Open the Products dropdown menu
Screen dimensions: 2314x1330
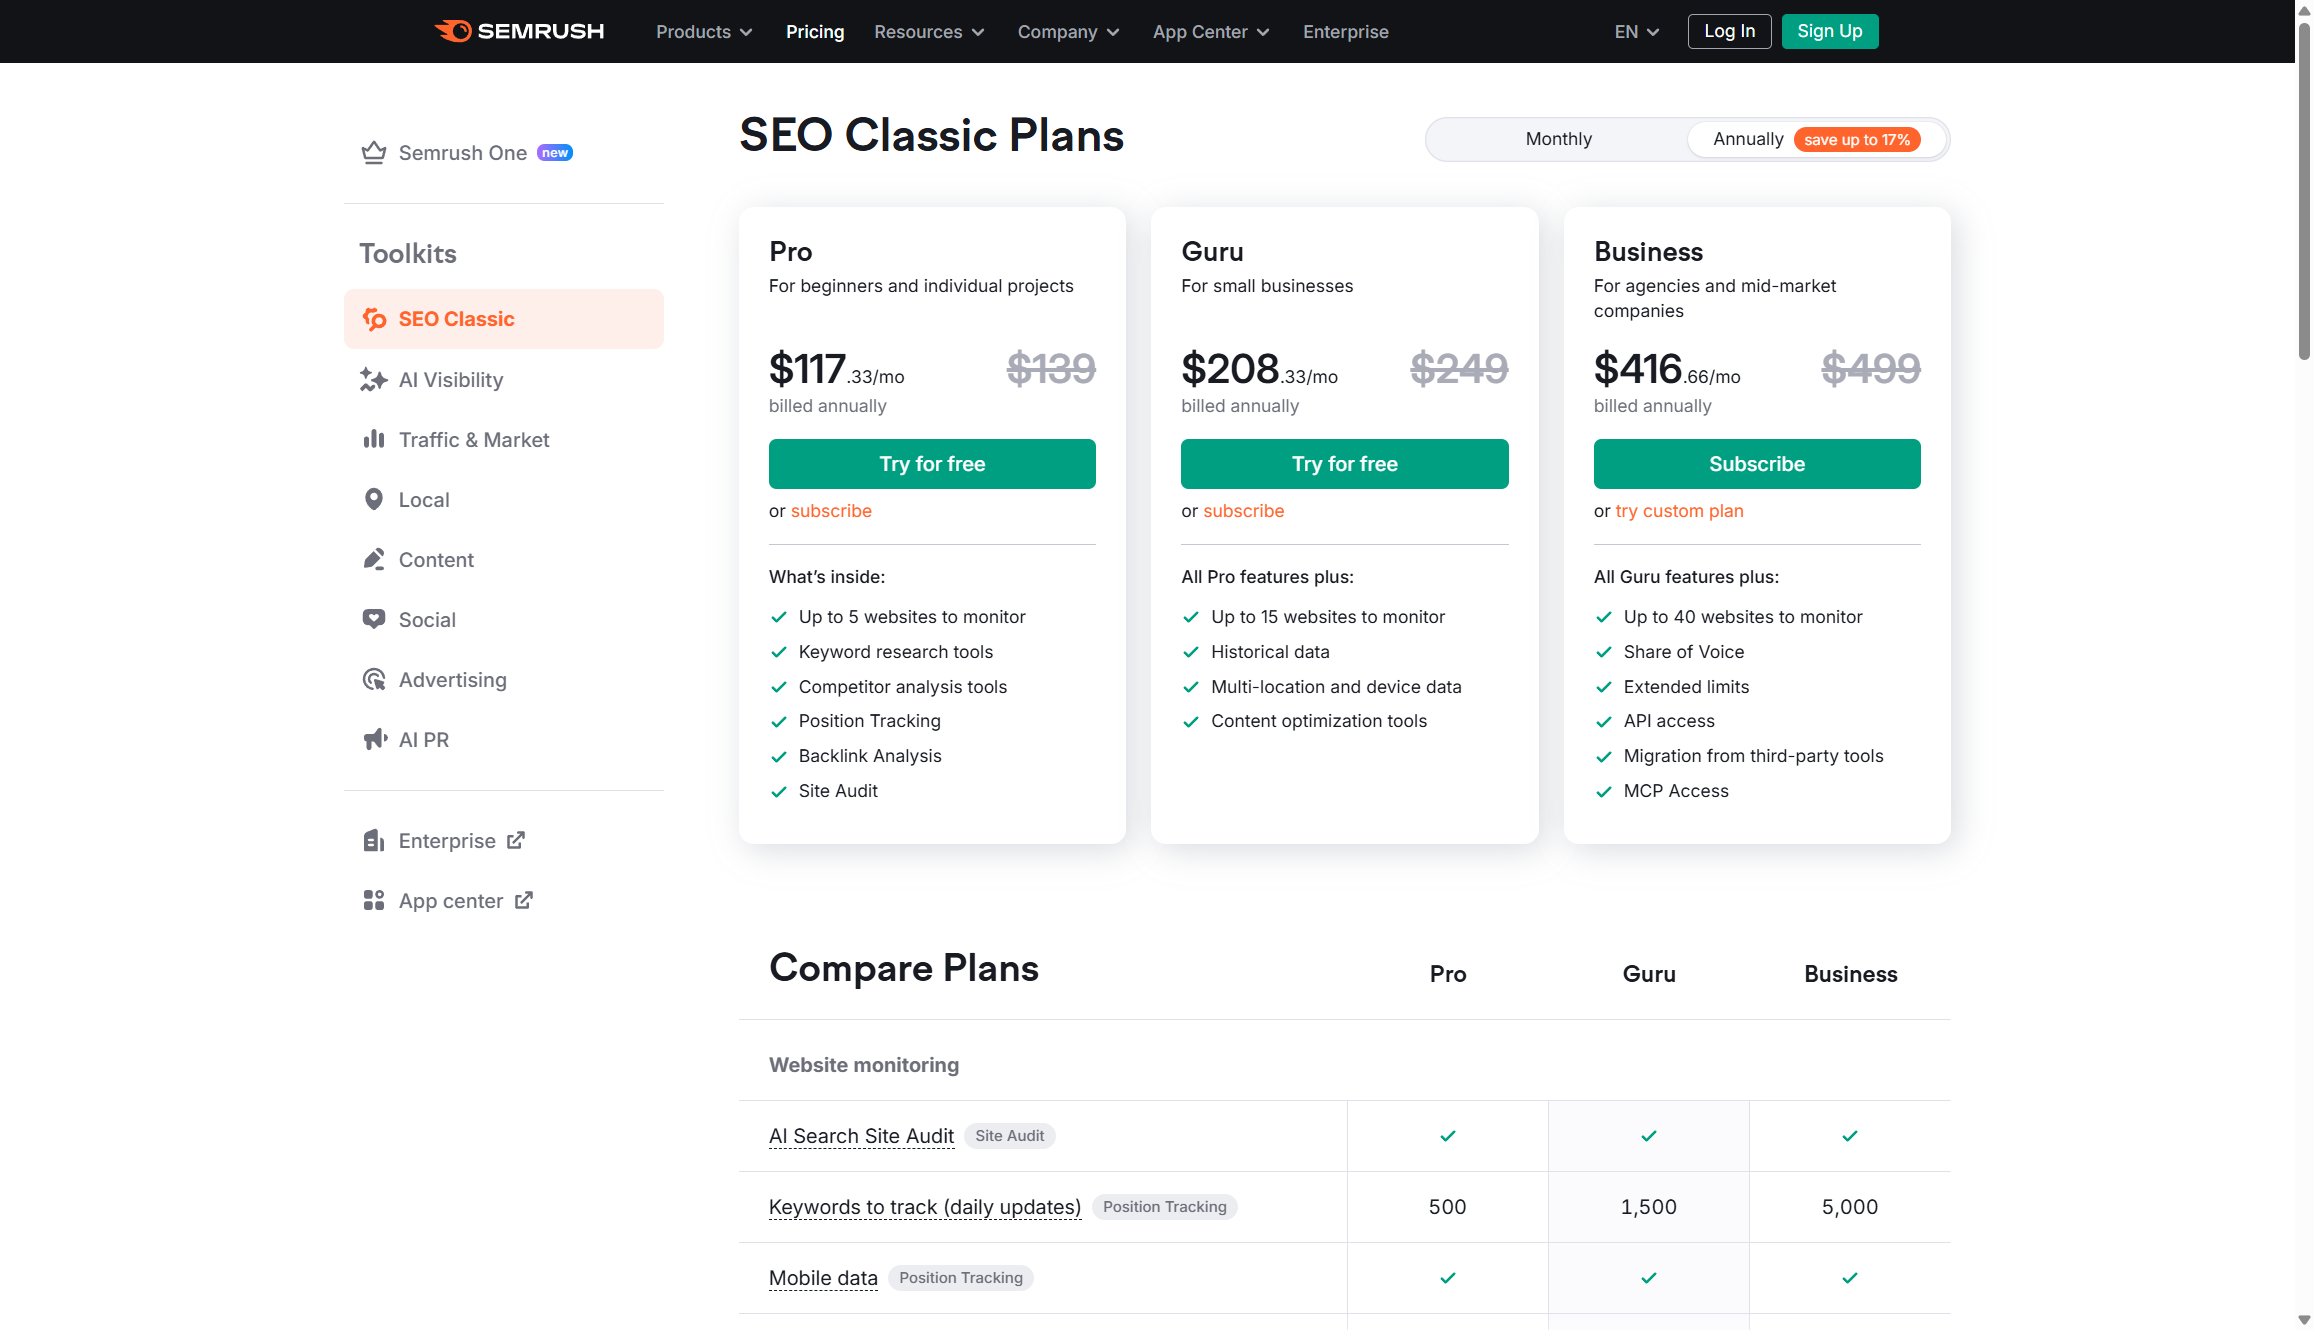pos(703,31)
